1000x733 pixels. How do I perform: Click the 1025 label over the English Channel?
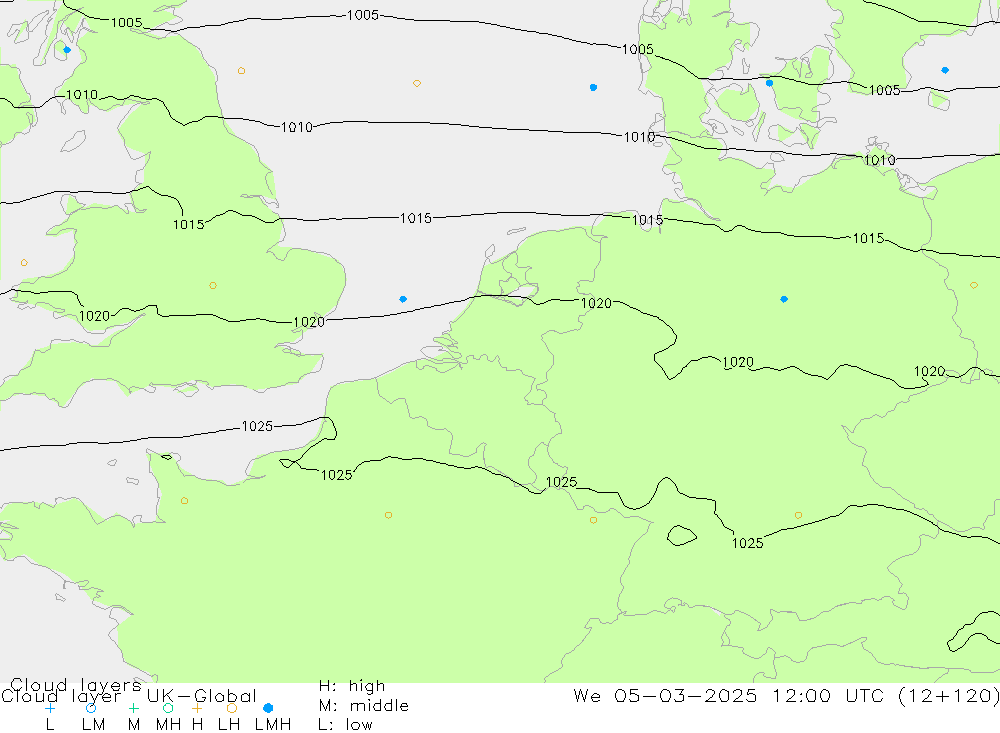click(x=257, y=426)
